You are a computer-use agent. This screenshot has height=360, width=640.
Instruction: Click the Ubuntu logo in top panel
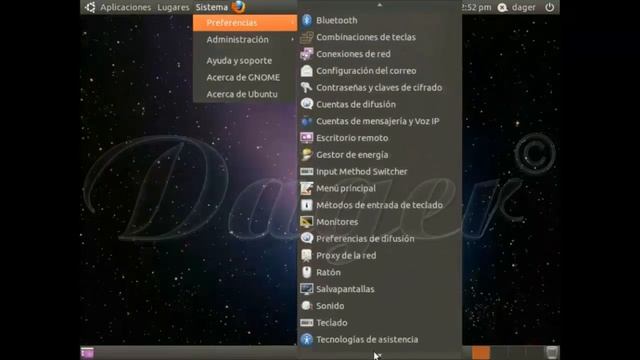pyautogui.click(x=90, y=7)
